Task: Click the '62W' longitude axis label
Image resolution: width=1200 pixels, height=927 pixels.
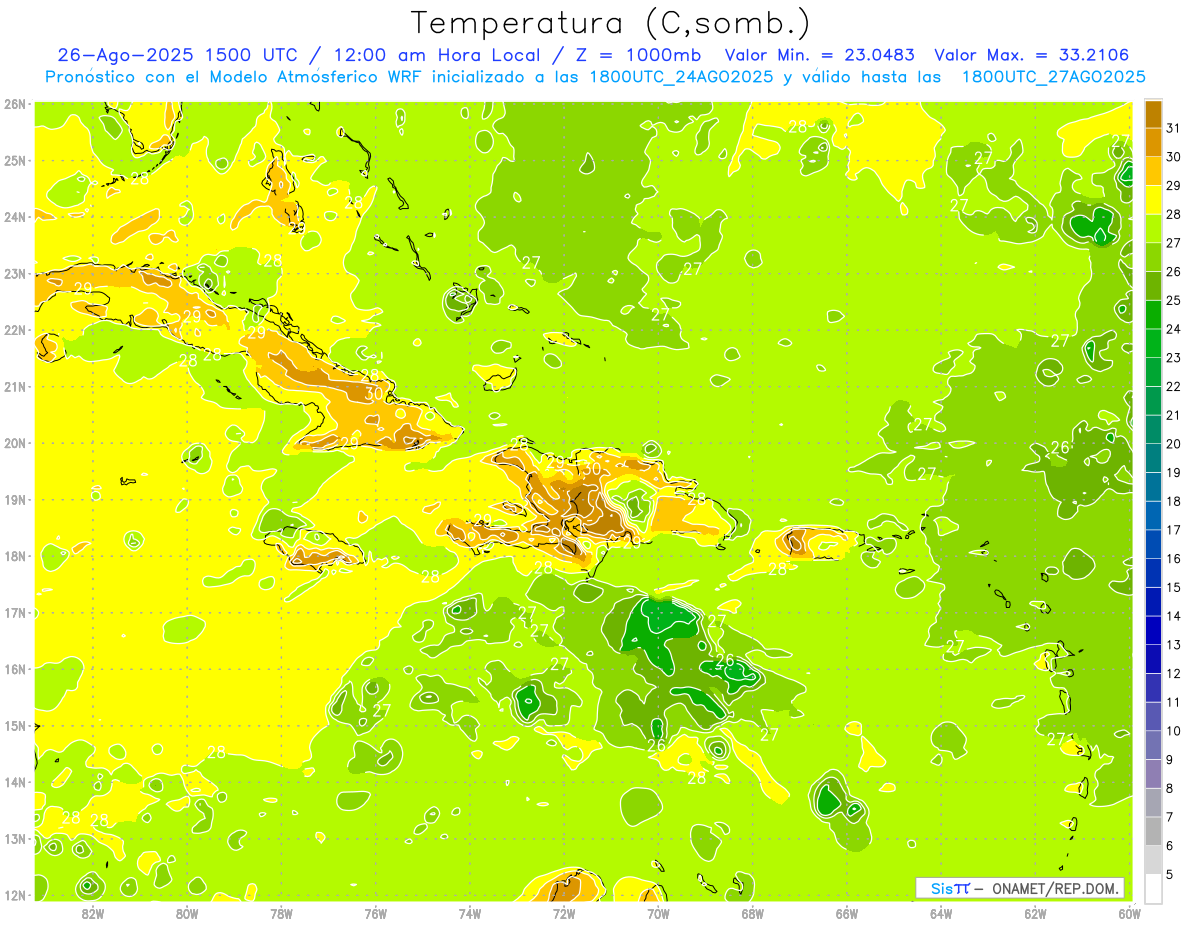Action: (x=1035, y=913)
